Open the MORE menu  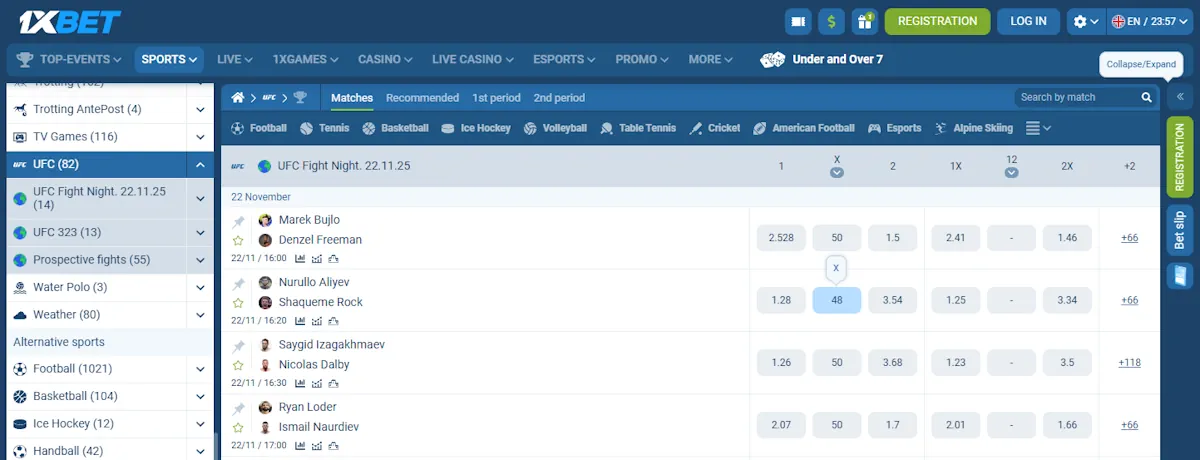tap(711, 59)
